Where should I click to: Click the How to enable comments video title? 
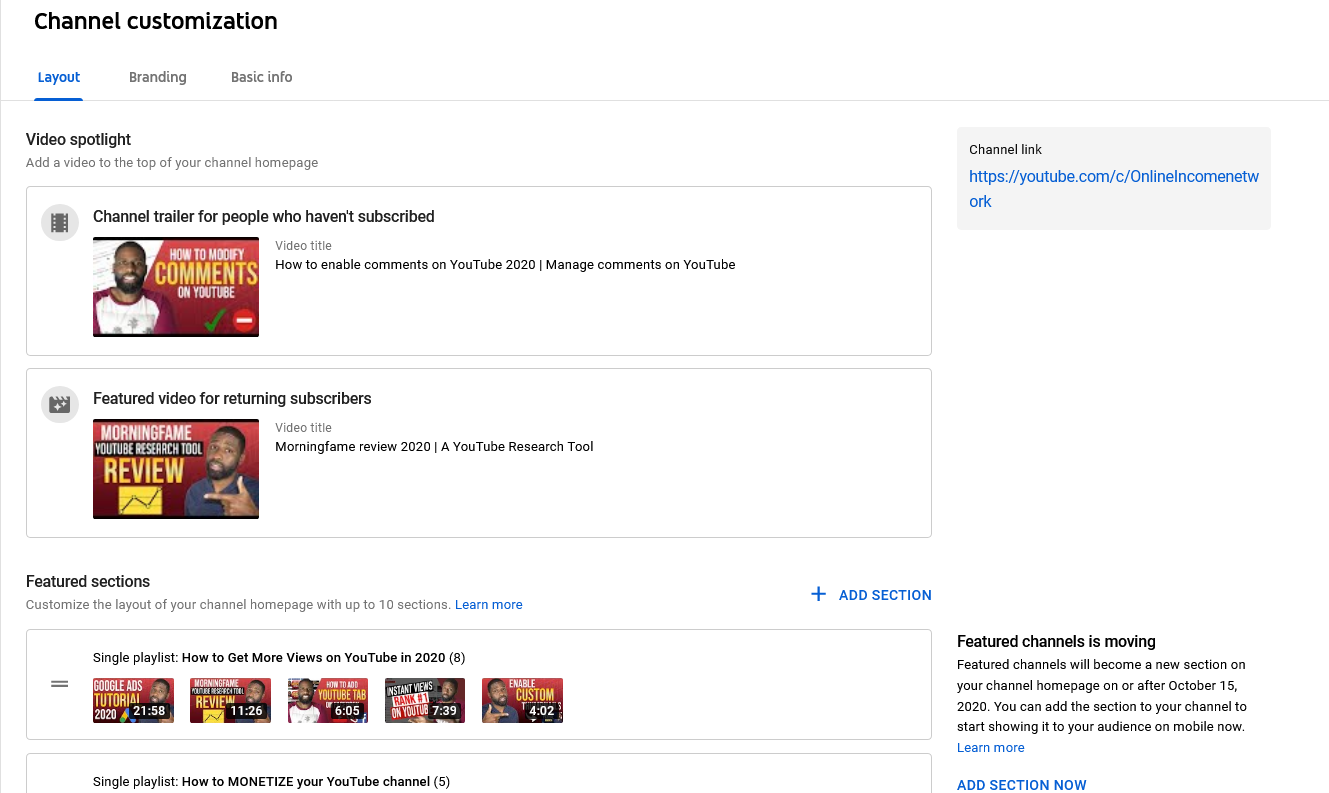pyautogui.click(x=505, y=265)
